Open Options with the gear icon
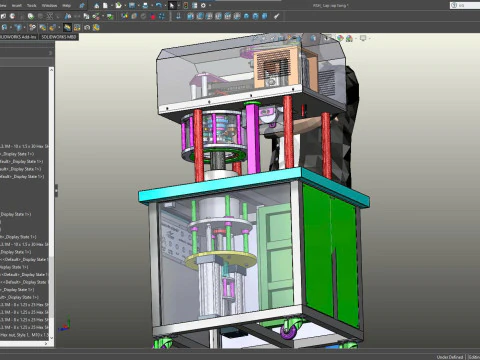The width and height of the screenshot is (480, 360). pyautogui.click(x=203, y=6)
